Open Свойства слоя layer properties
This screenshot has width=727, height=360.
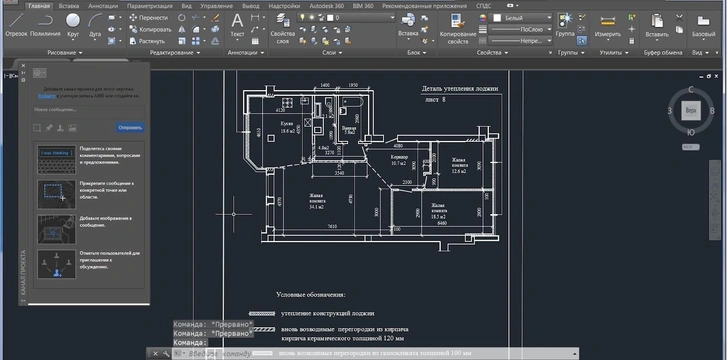click(282, 28)
